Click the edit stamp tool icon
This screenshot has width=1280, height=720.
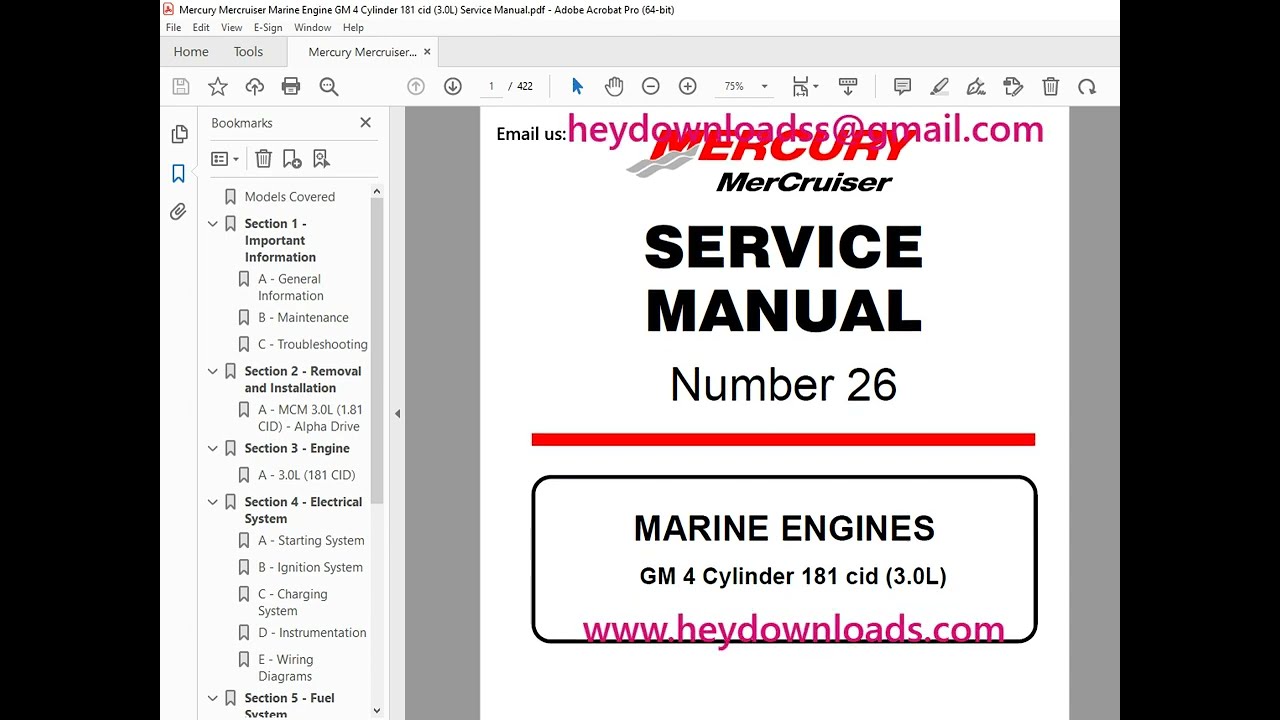1013,87
